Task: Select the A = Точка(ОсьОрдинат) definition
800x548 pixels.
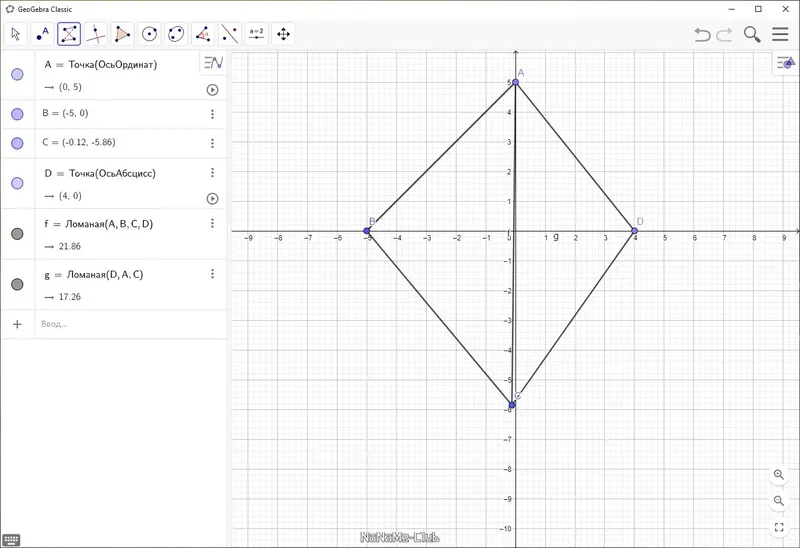Action: point(101,65)
